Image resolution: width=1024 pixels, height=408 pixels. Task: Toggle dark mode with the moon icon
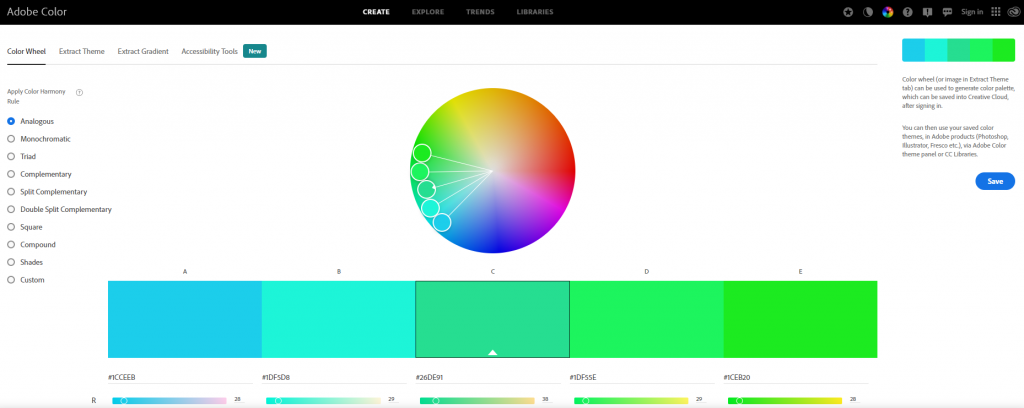[x=868, y=12]
